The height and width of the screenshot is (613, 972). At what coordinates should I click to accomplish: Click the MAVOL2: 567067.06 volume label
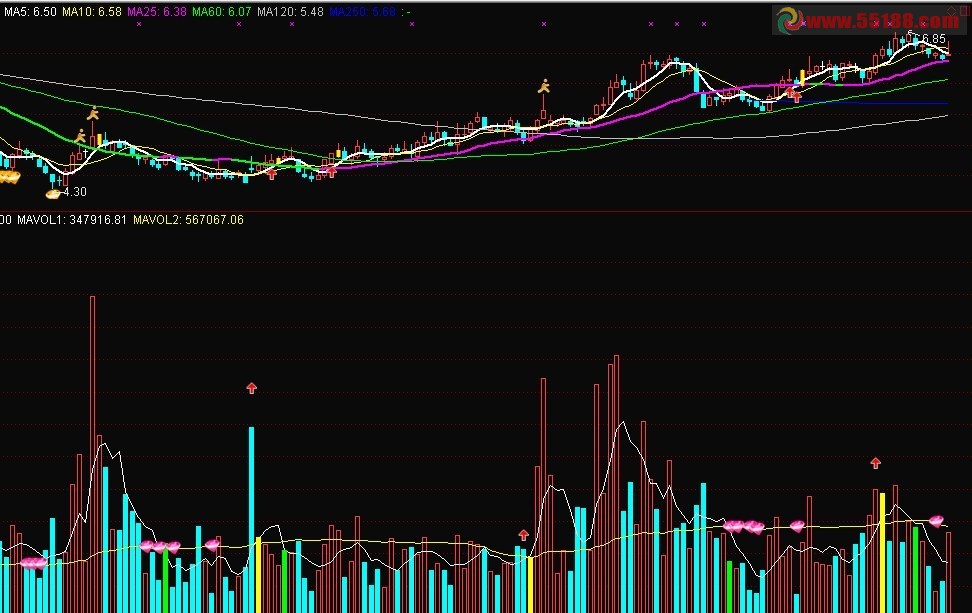click(188, 219)
